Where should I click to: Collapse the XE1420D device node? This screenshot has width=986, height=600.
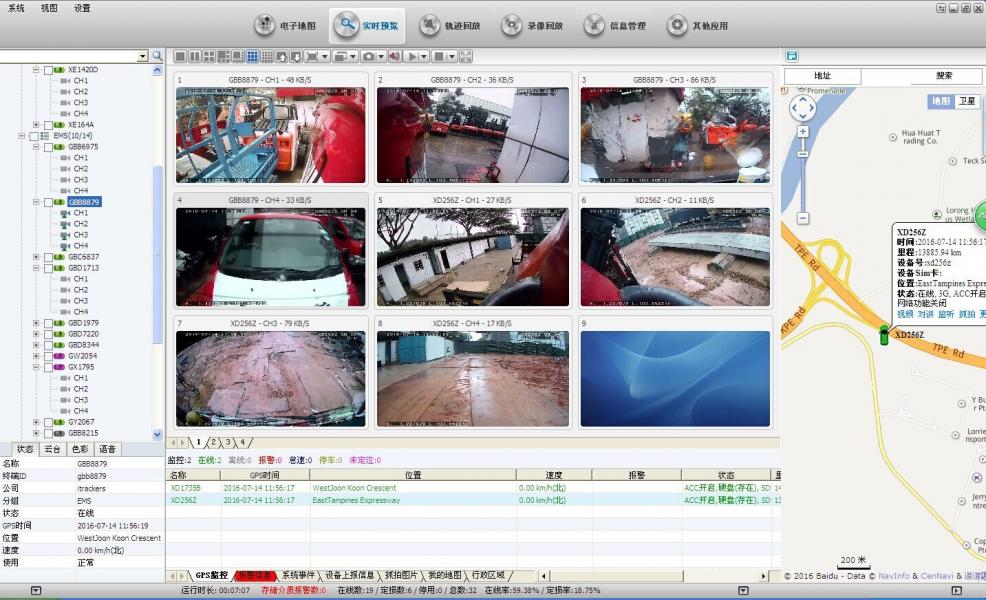coord(36,68)
